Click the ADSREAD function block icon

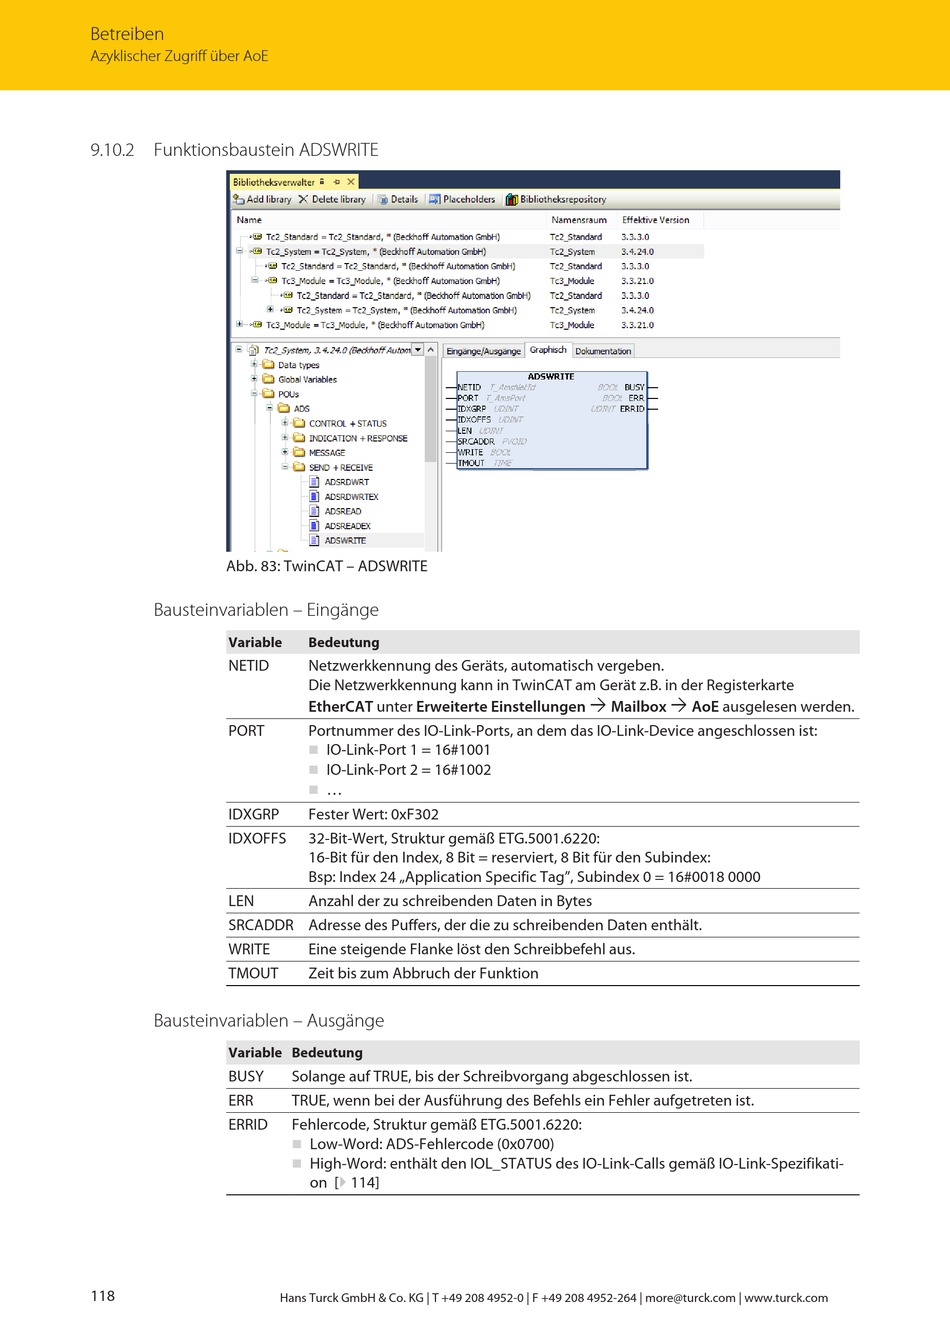coord(314,511)
